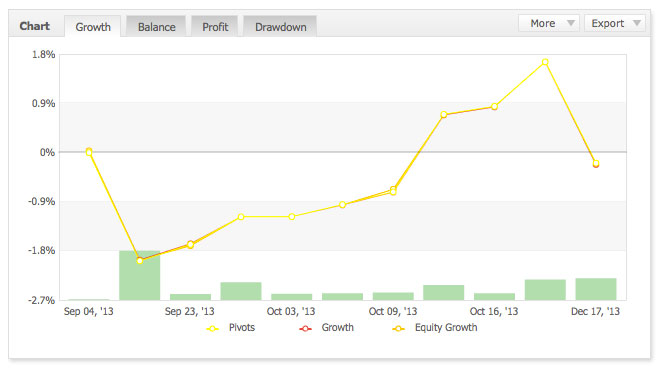
Task: Click the Dec 17, '13 date label
Action: coord(595,311)
